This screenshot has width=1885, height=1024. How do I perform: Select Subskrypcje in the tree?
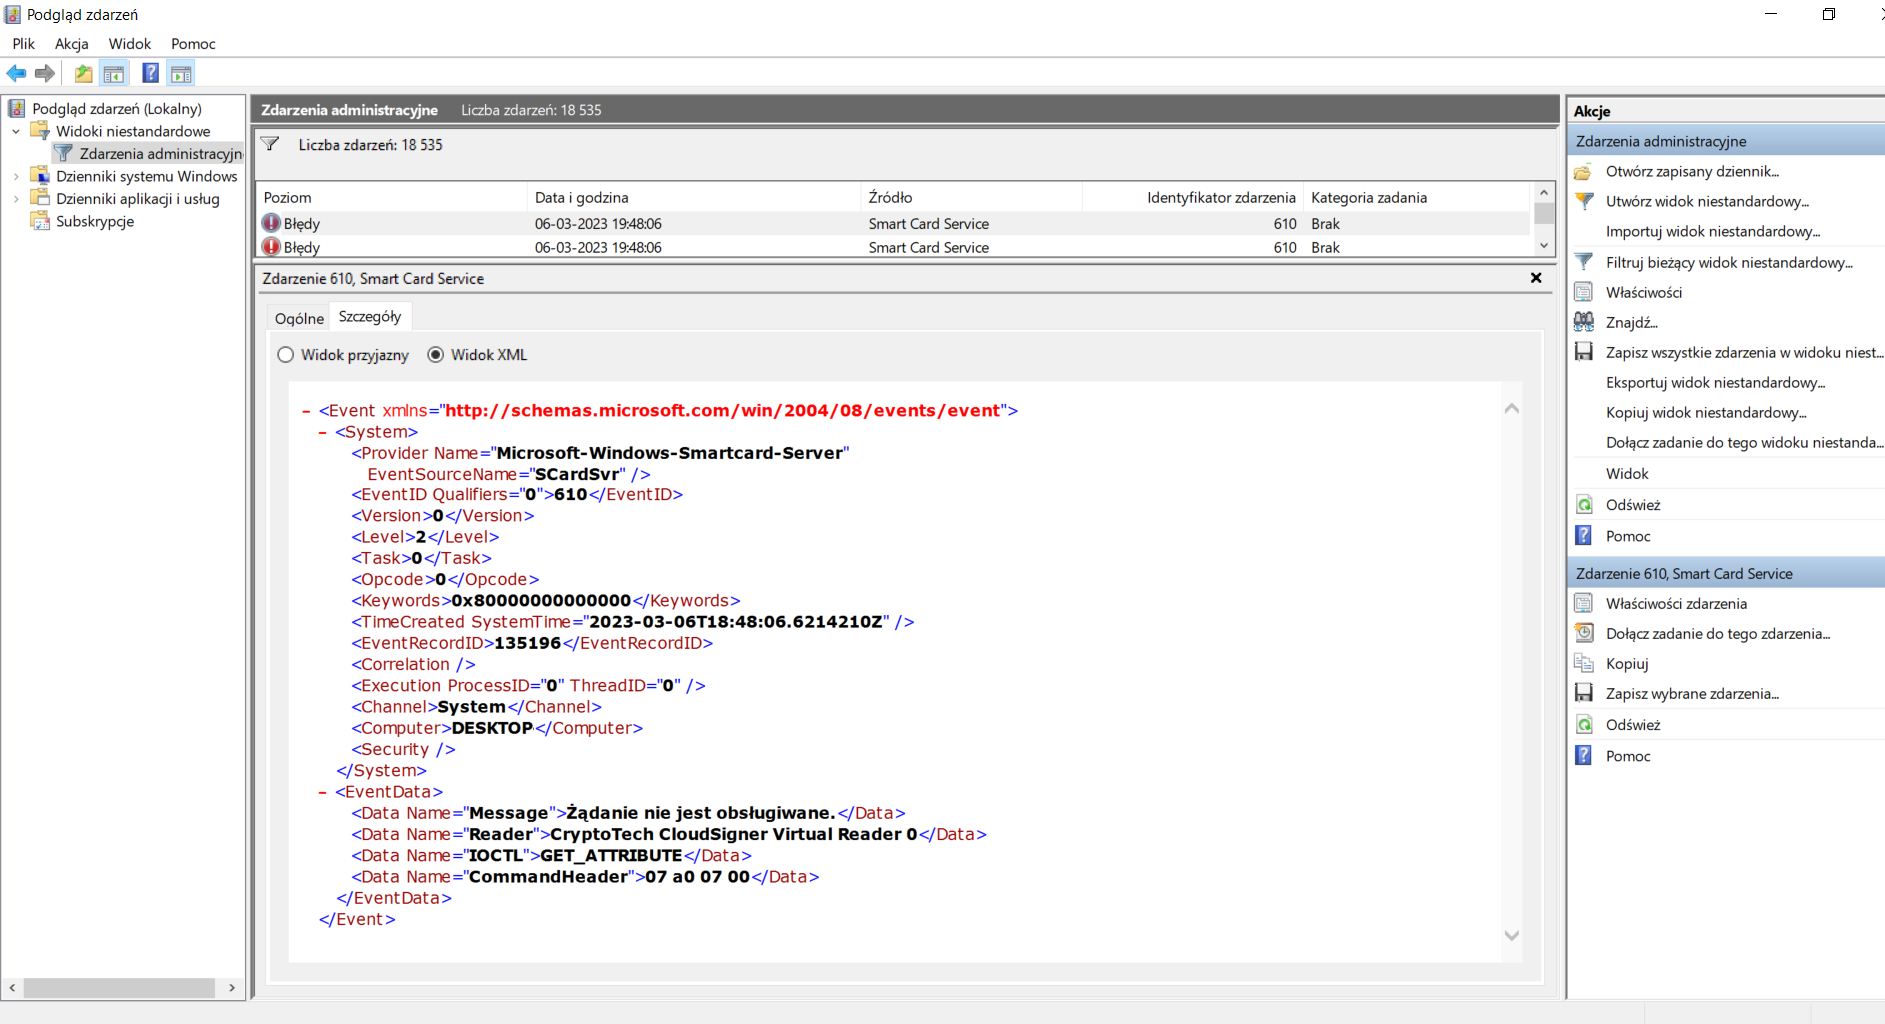pyautogui.click(x=95, y=221)
